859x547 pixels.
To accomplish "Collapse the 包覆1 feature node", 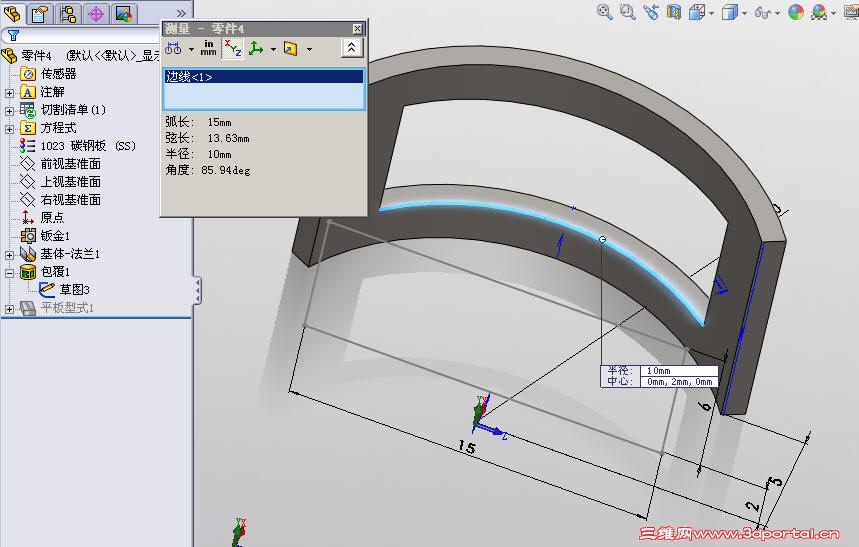I will [x=9, y=273].
